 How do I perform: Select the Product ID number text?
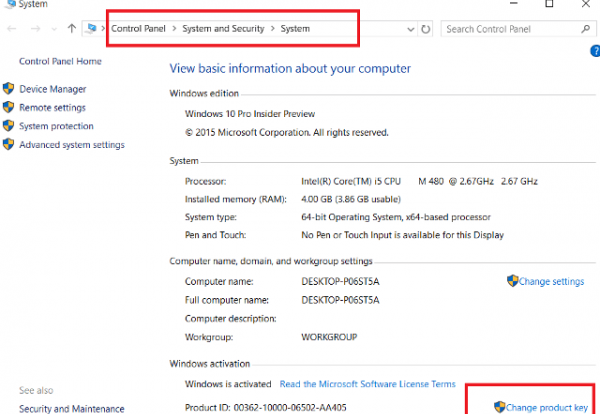[290, 408]
